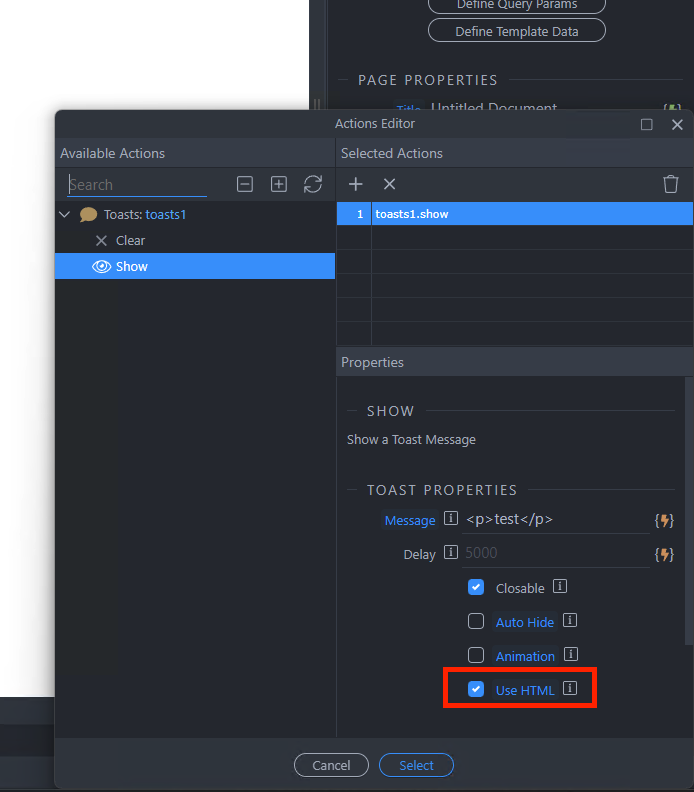
Task: Uncheck the Closable checkbox
Action: pos(476,588)
